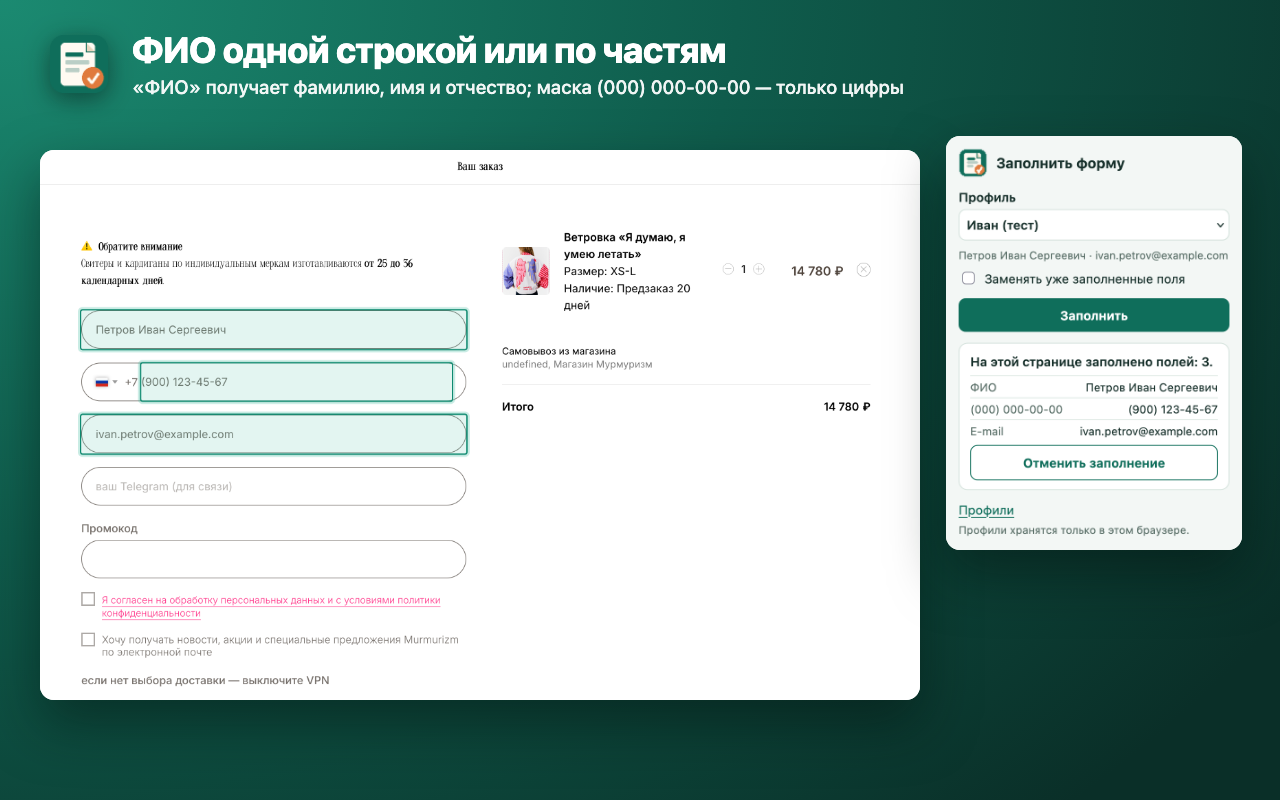Click the E-mail row label in popup
Image resolution: width=1280 pixels, height=800 pixels.
[987, 431]
